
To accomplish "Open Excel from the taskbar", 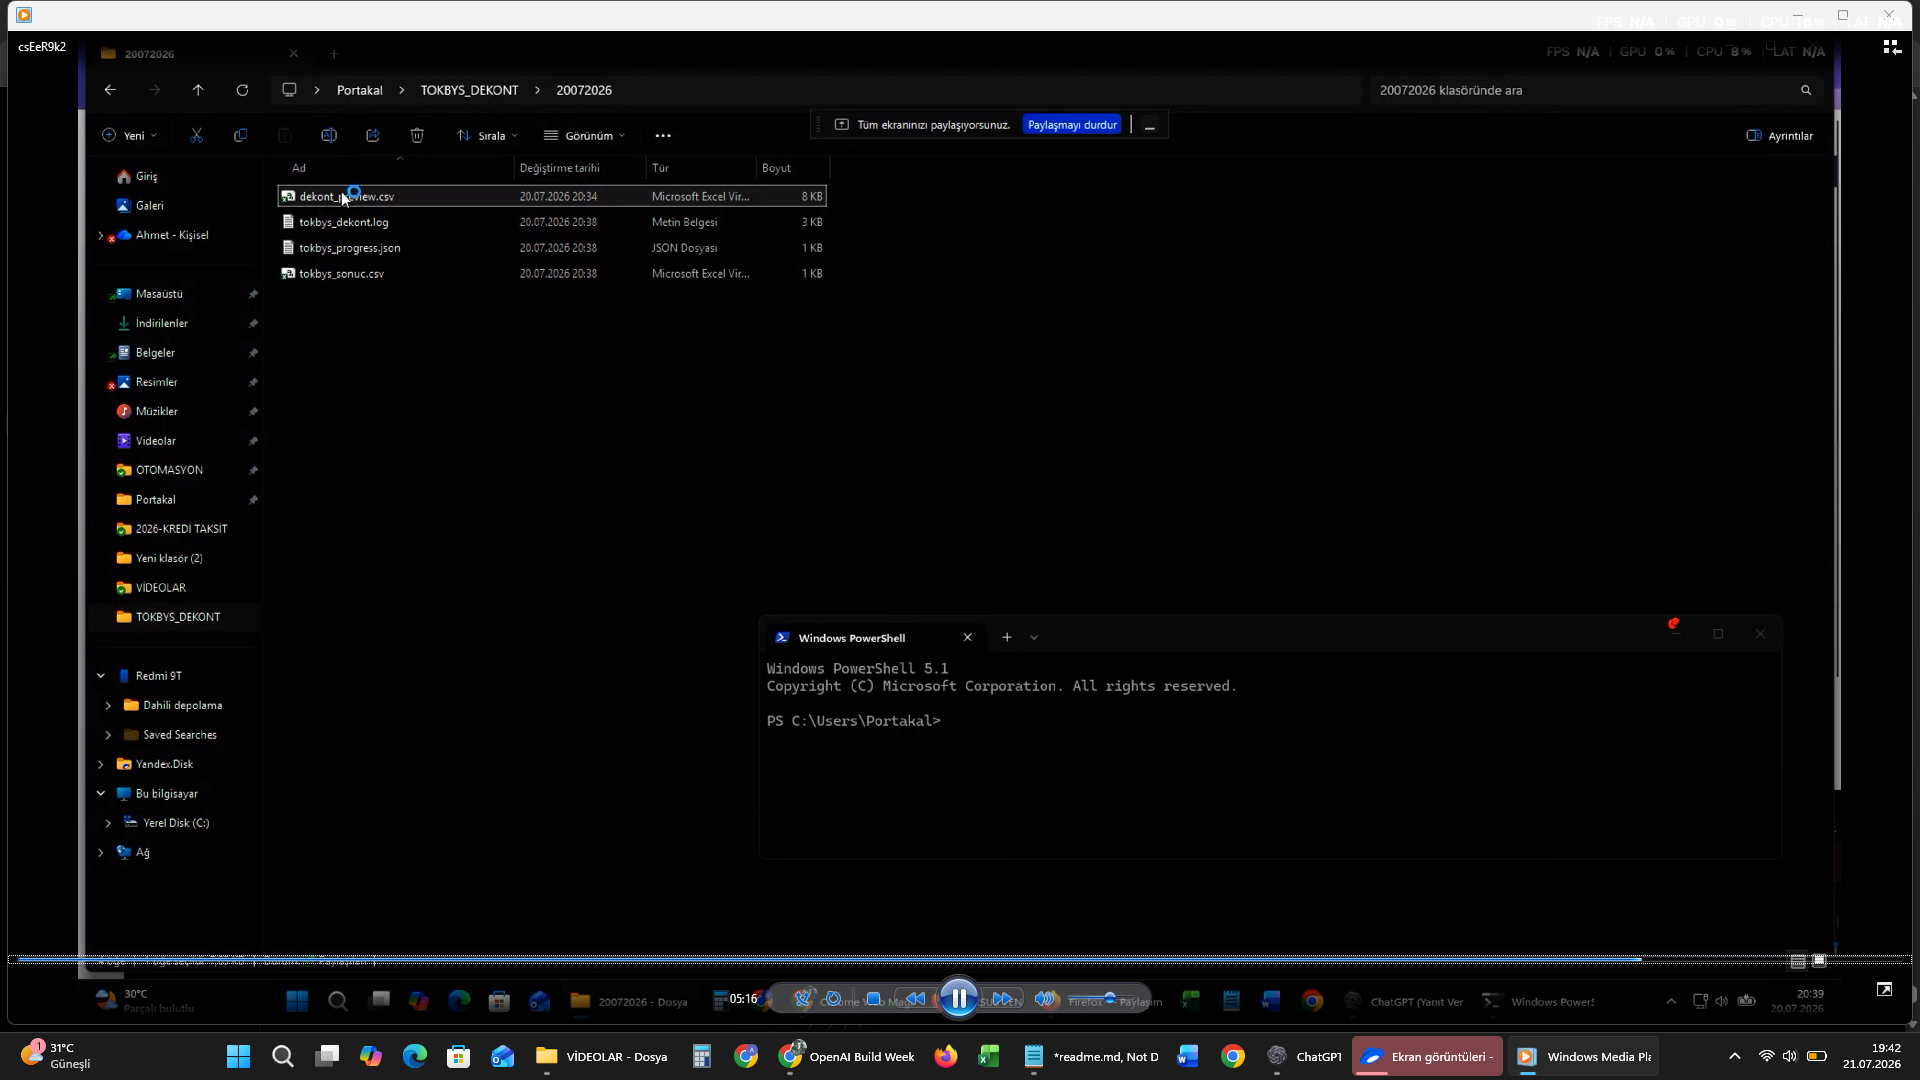I will [989, 1057].
